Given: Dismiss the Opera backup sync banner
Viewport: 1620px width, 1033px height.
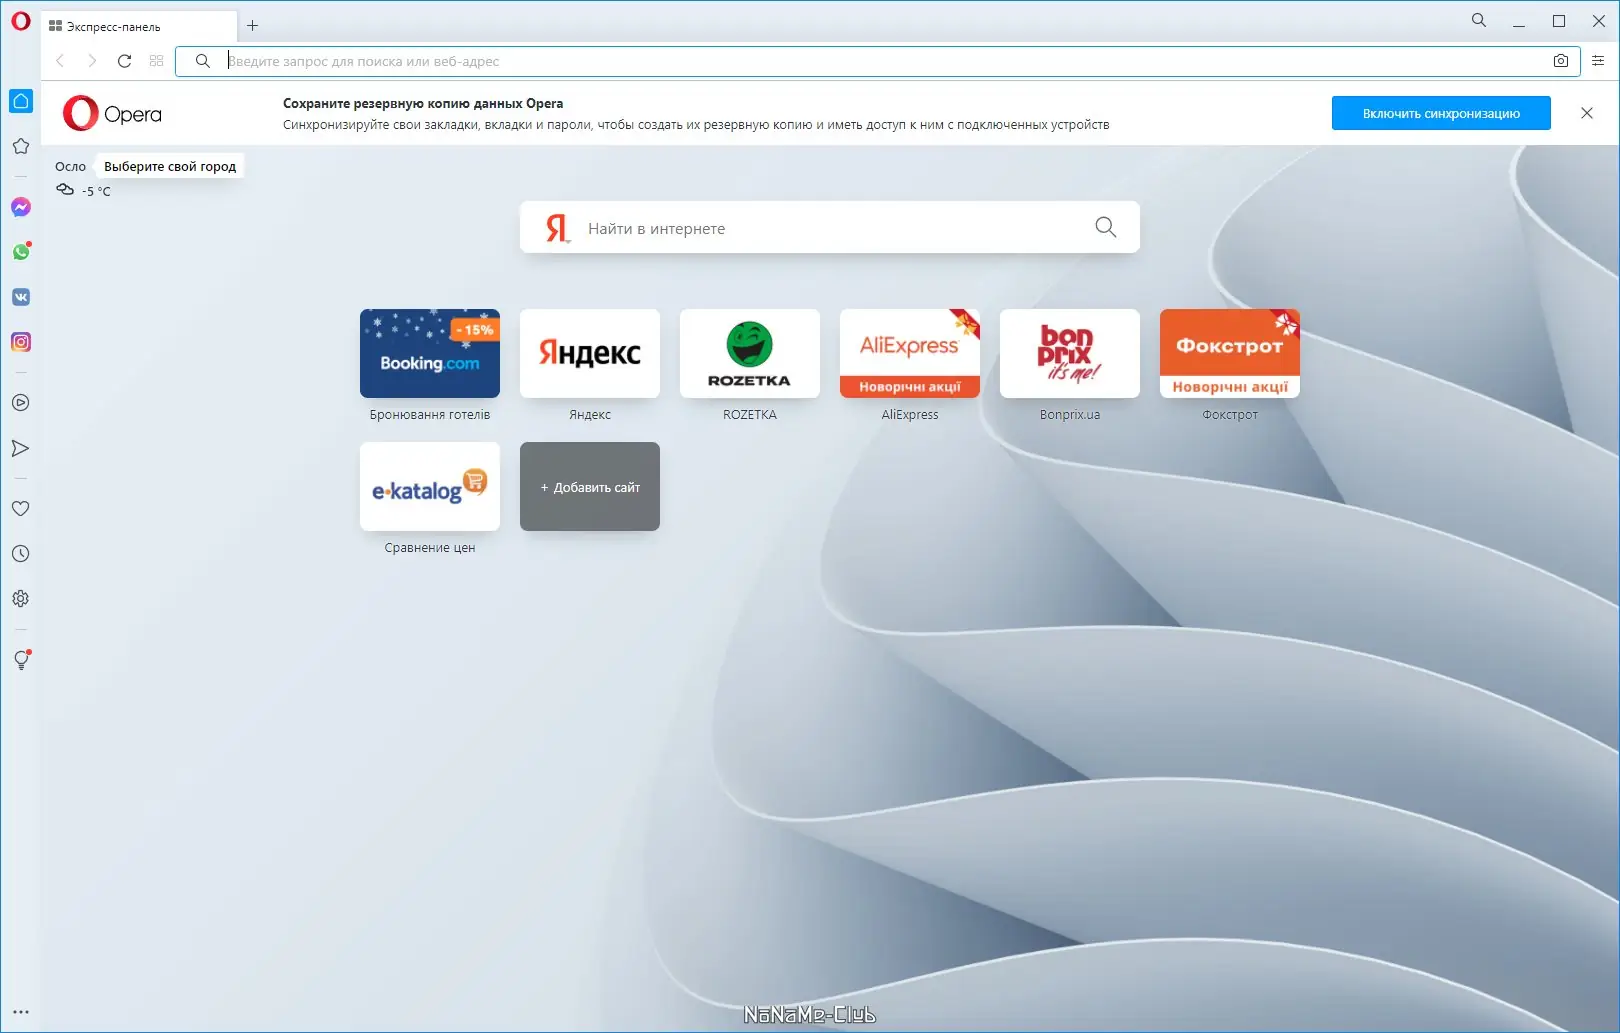Looking at the screenshot, I should coord(1587,113).
